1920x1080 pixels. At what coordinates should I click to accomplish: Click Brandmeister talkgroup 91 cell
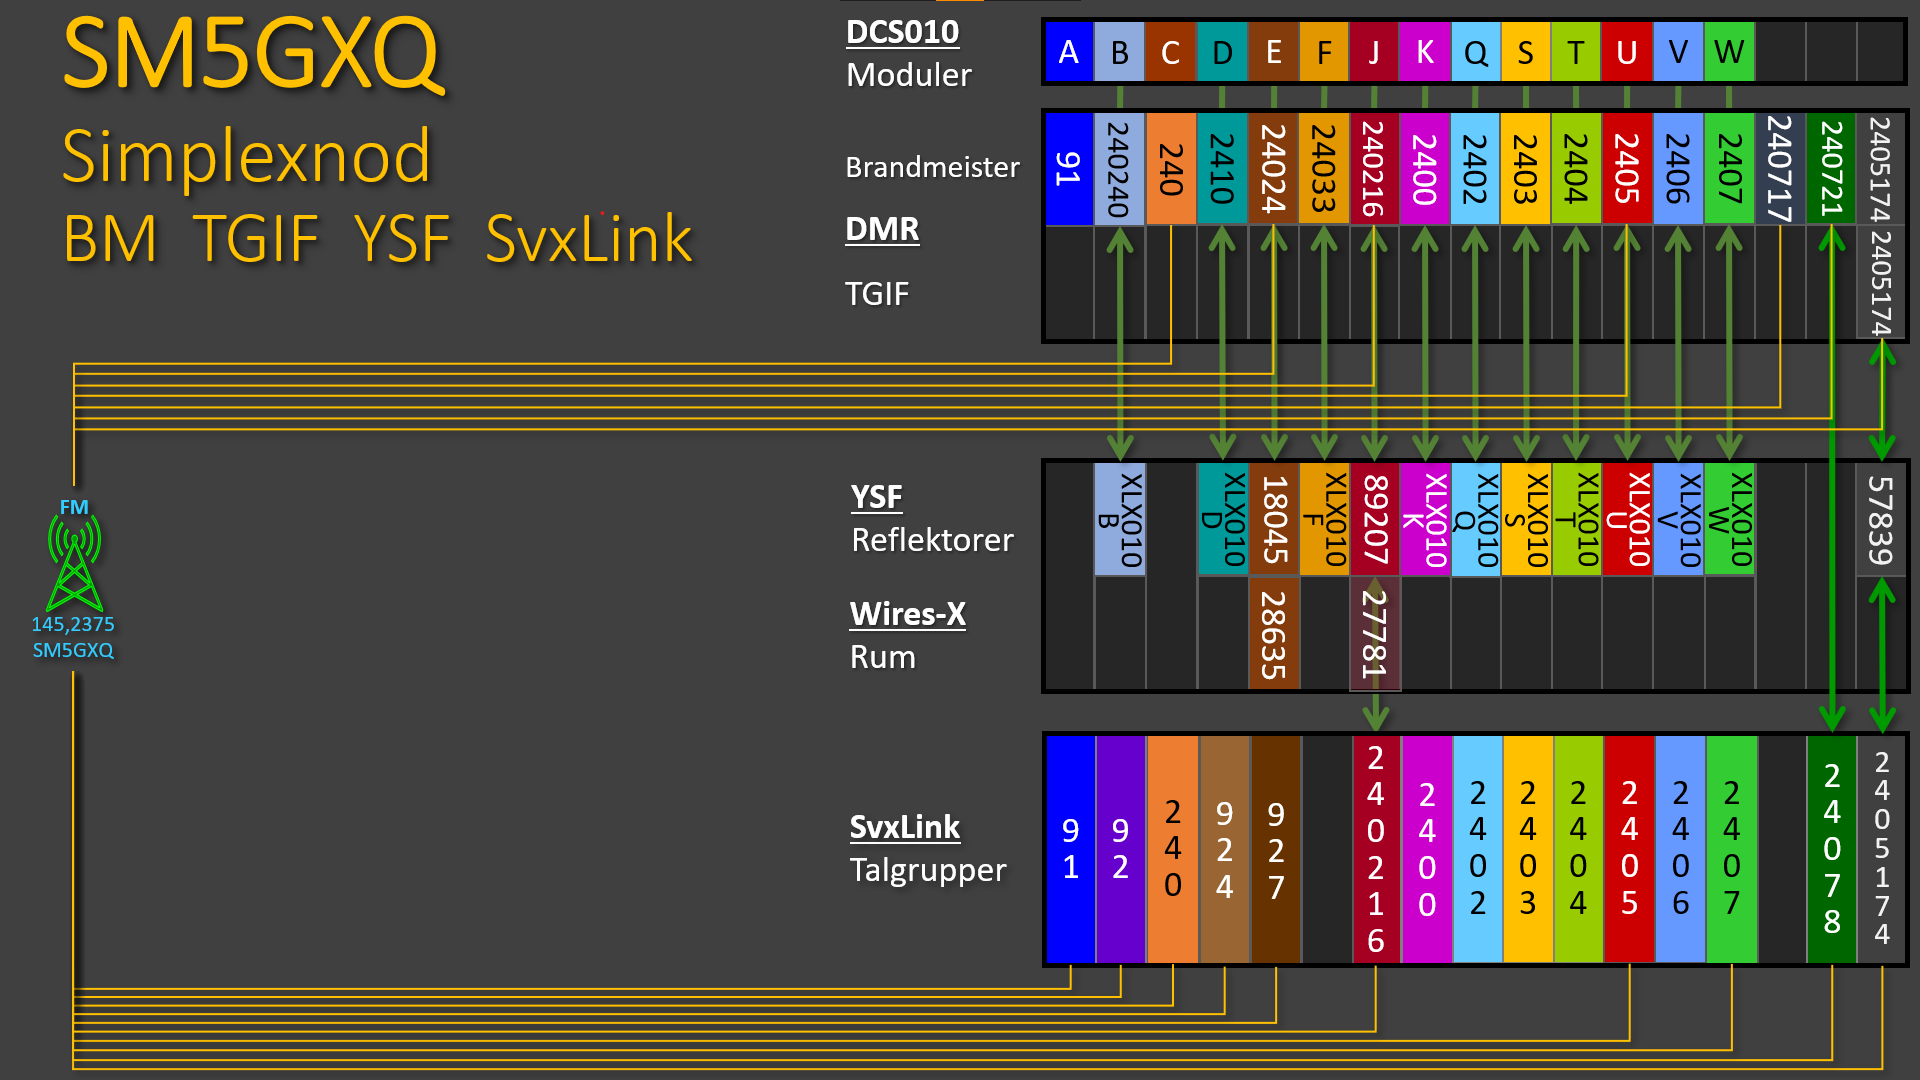pos(1068,169)
